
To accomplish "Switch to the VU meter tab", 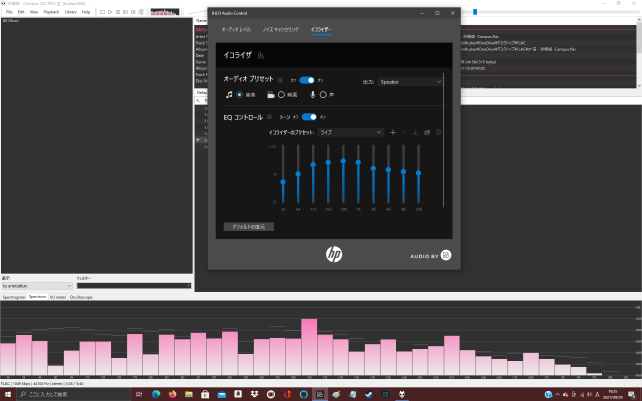I will click(58, 297).
